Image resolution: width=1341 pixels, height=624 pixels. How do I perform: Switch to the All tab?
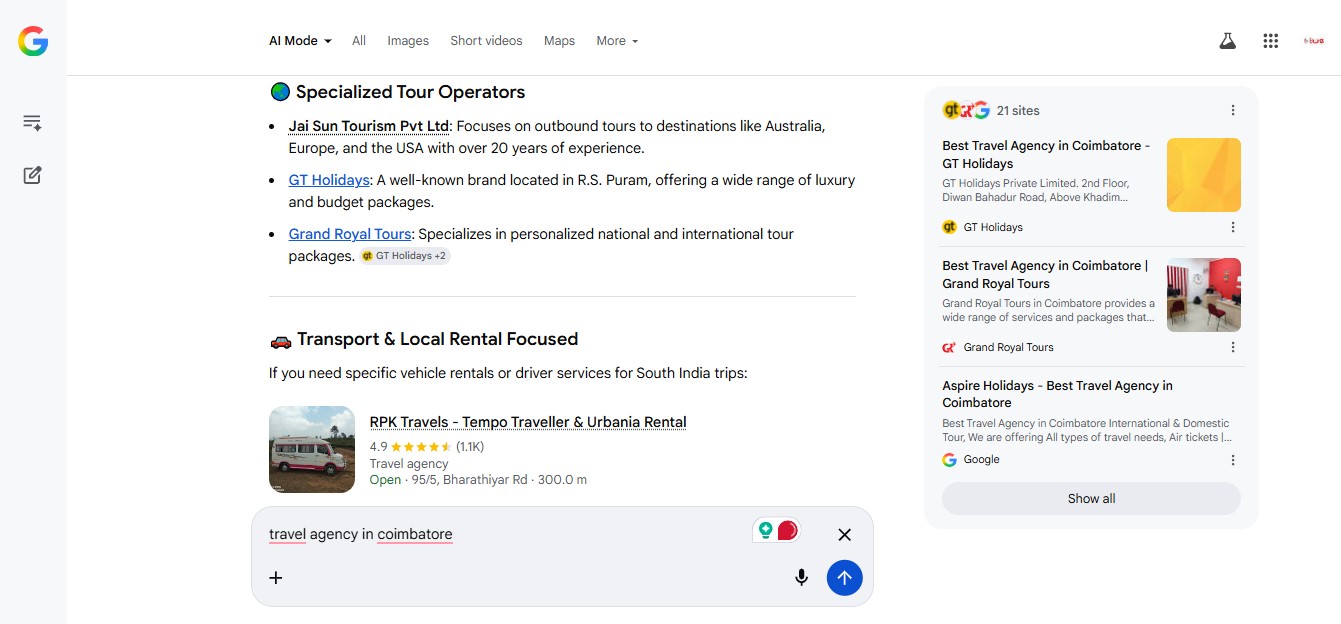pyautogui.click(x=359, y=41)
